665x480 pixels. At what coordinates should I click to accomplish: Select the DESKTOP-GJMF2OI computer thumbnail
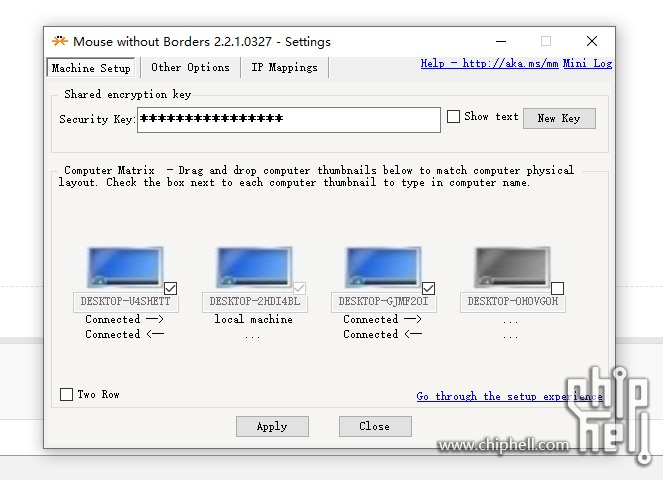(x=383, y=268)
